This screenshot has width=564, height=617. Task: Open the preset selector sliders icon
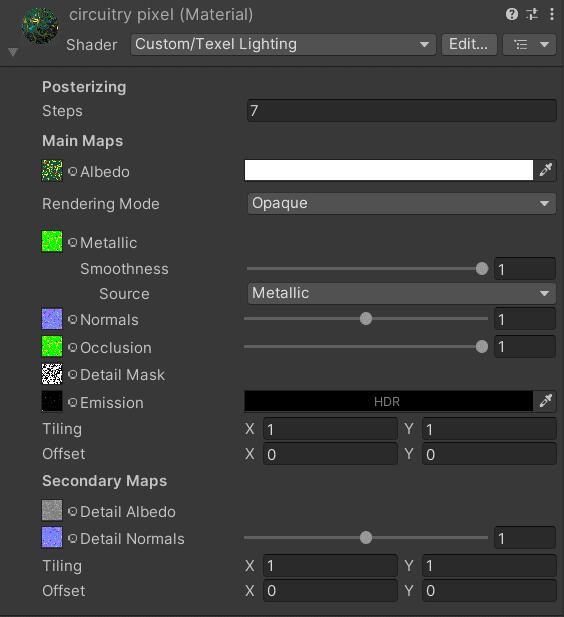pos(532,15)
